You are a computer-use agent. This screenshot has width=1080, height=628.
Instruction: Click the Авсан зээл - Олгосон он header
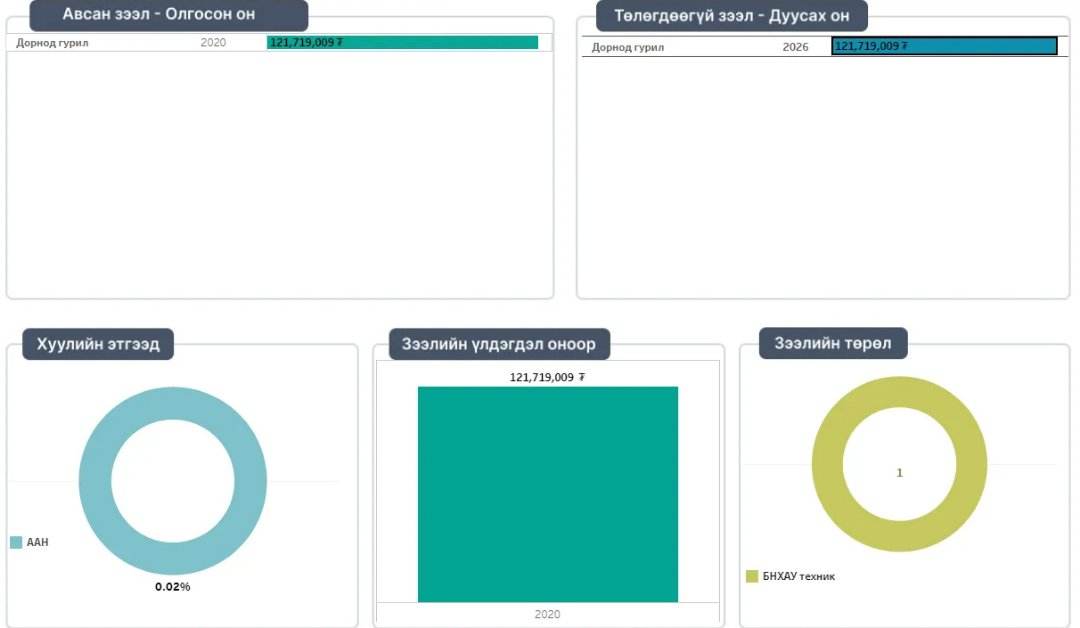click(168, 15)
